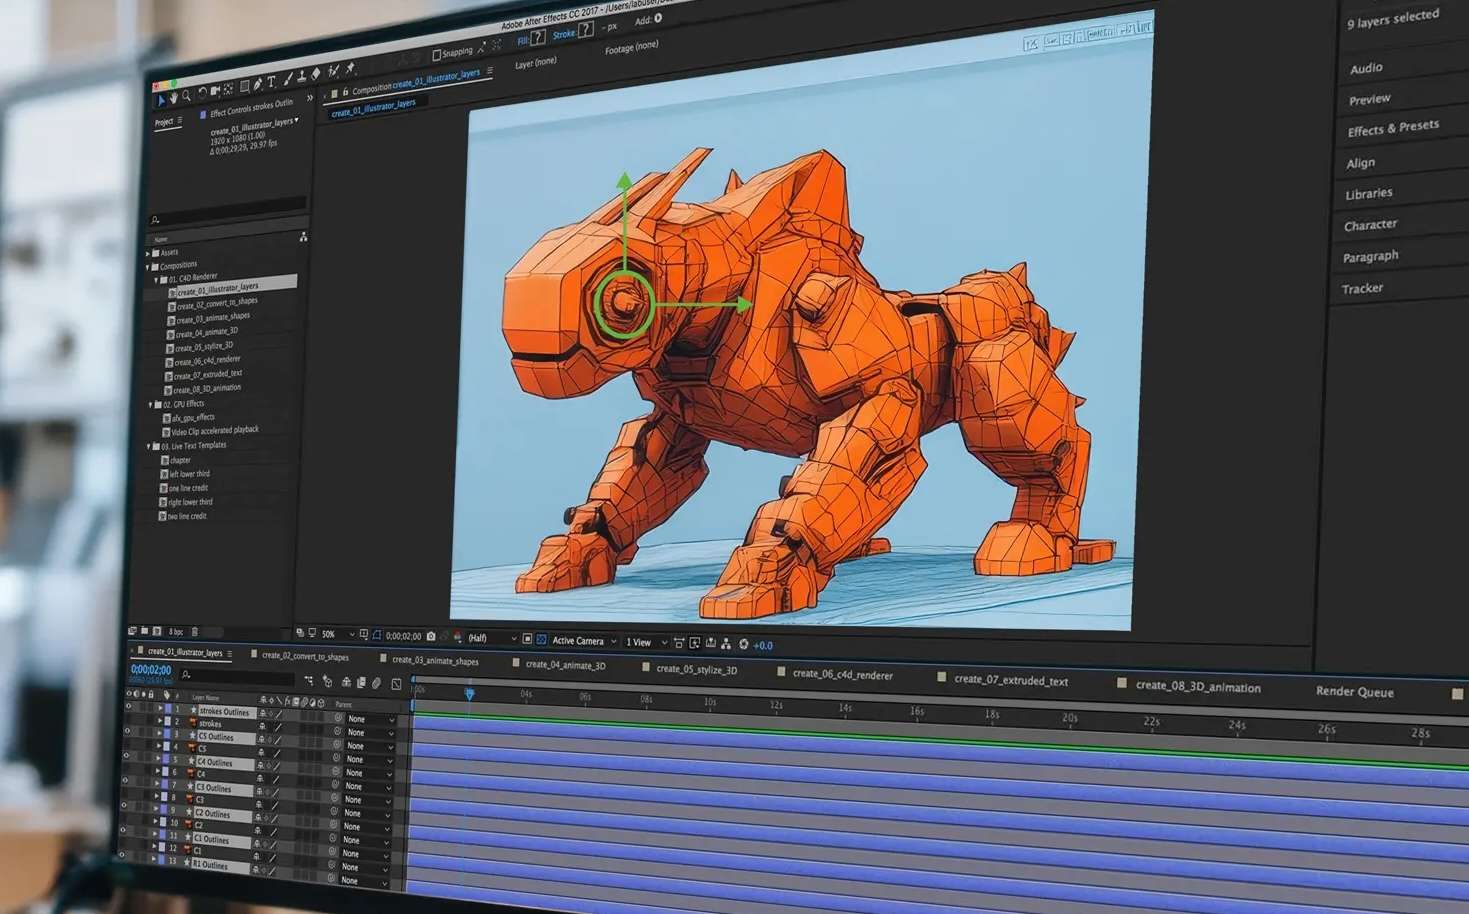Open the flowchart view icon in Project panel

303,237
